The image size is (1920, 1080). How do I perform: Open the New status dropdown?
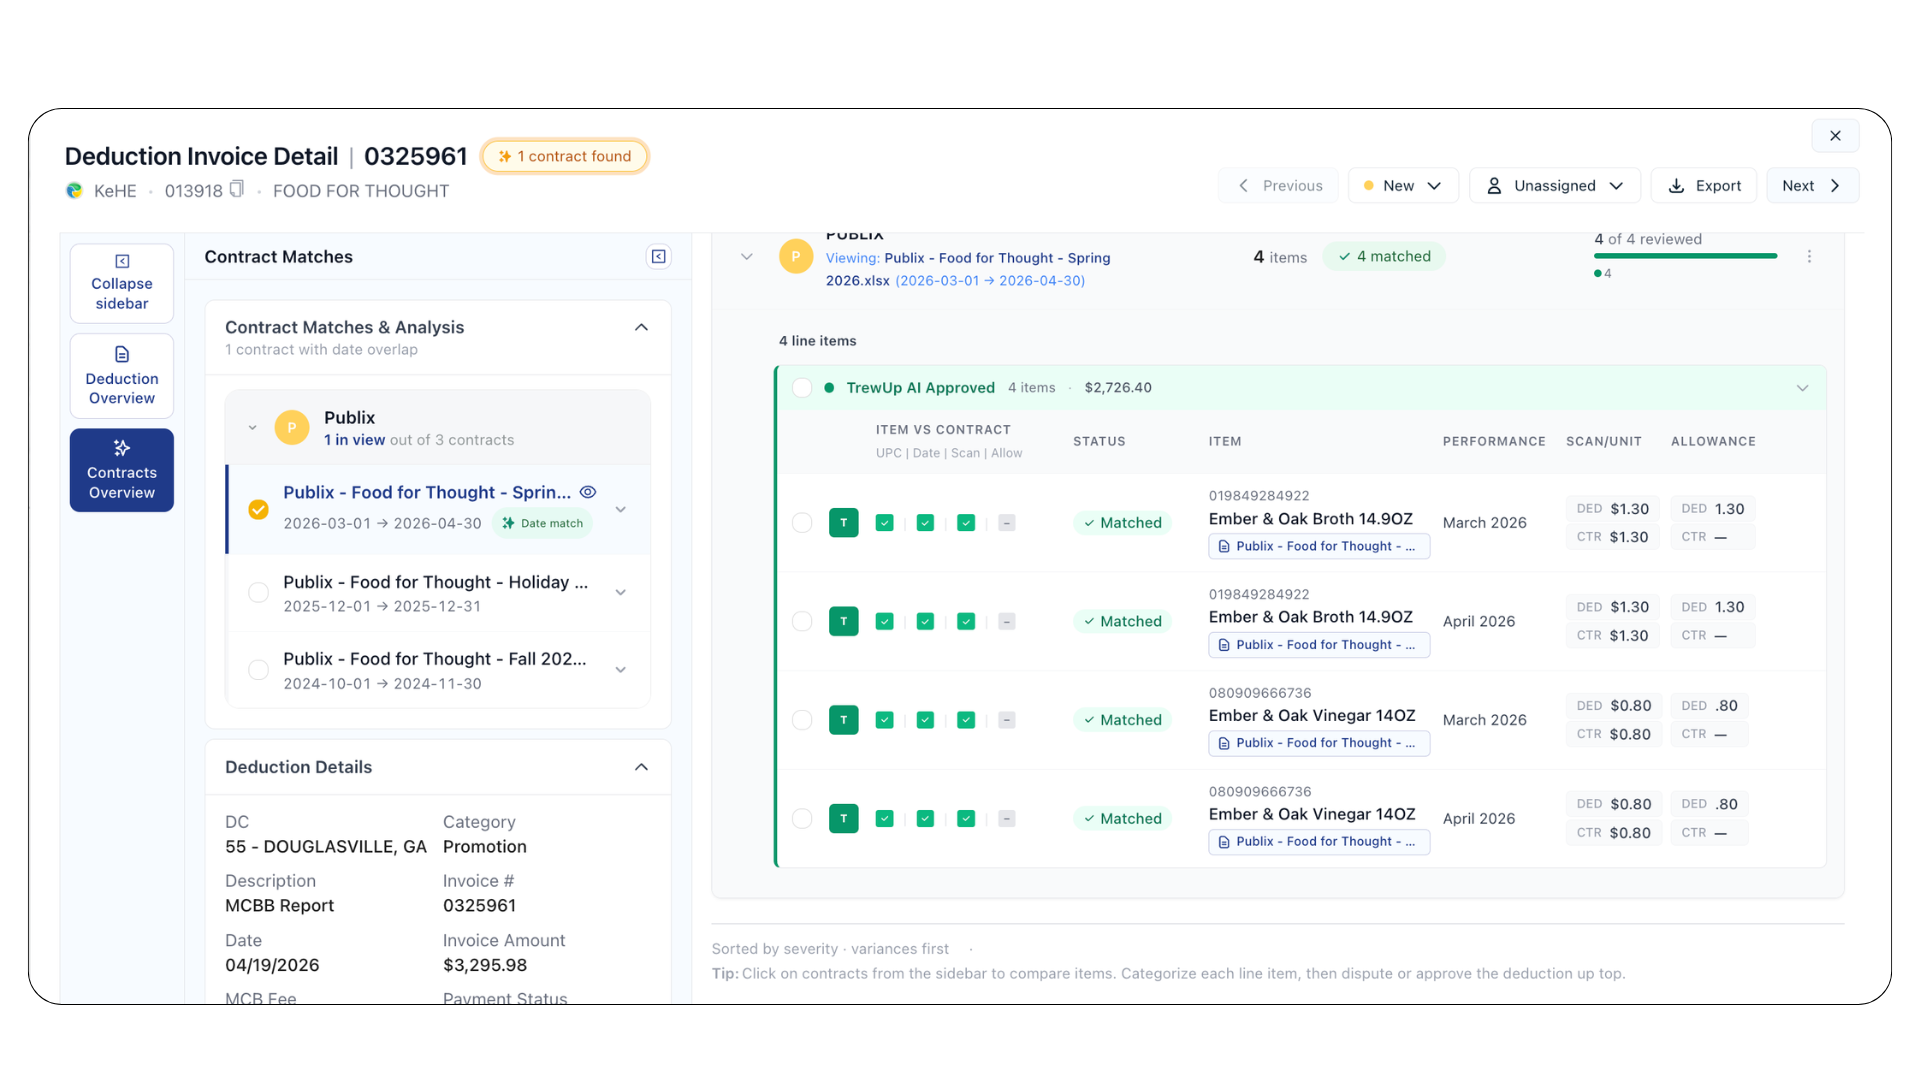(1403, 186)
